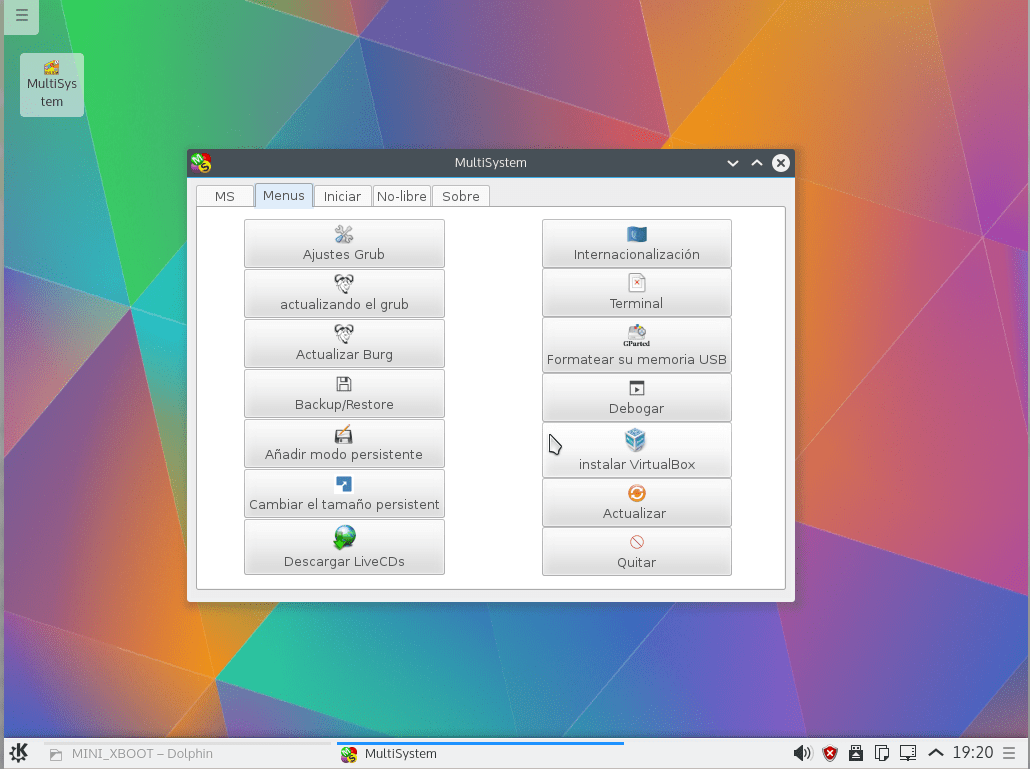The width and height of the screenshot is (1030, 769).
Task: Switch to the No-libre tab
Action: coord(401,196)
